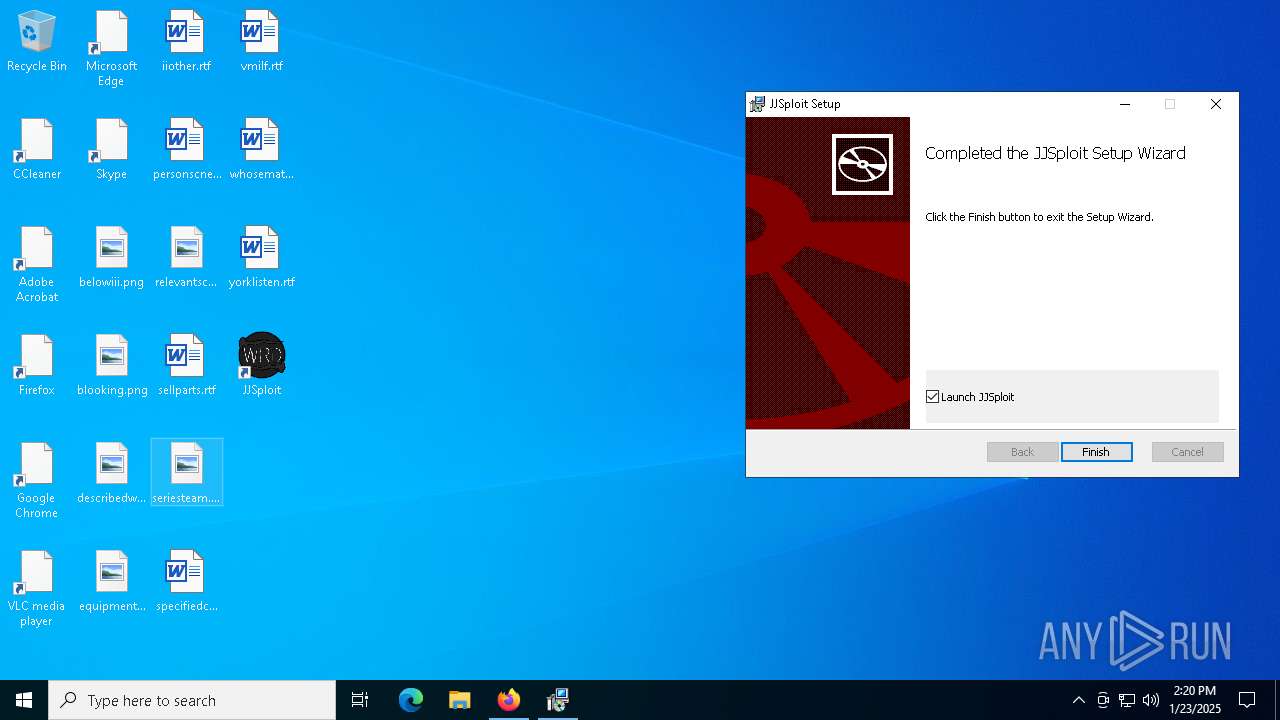Close the JJSploit Setup window
Image resolution: width=1280 pixels, height=720 pixels.
(1216, 104)
